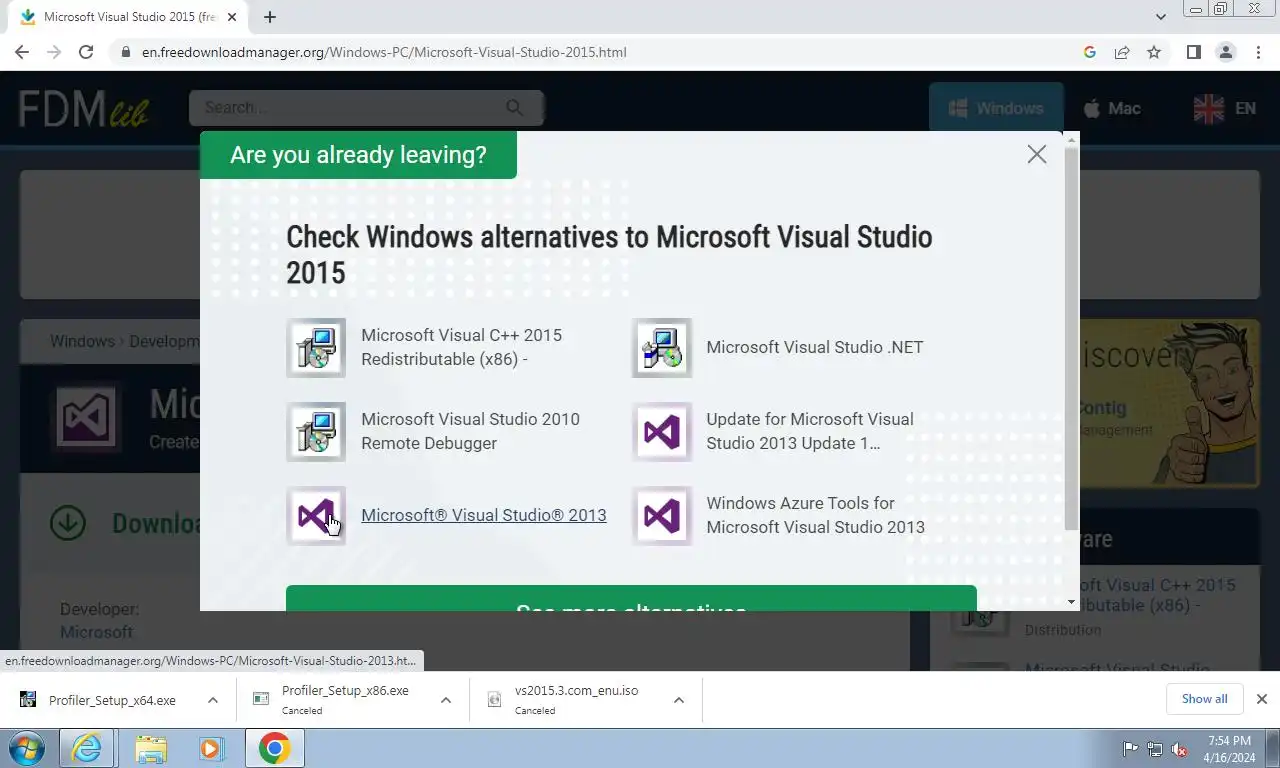Click the taskbar clock showing 7:54 PM

point(1229,749)
